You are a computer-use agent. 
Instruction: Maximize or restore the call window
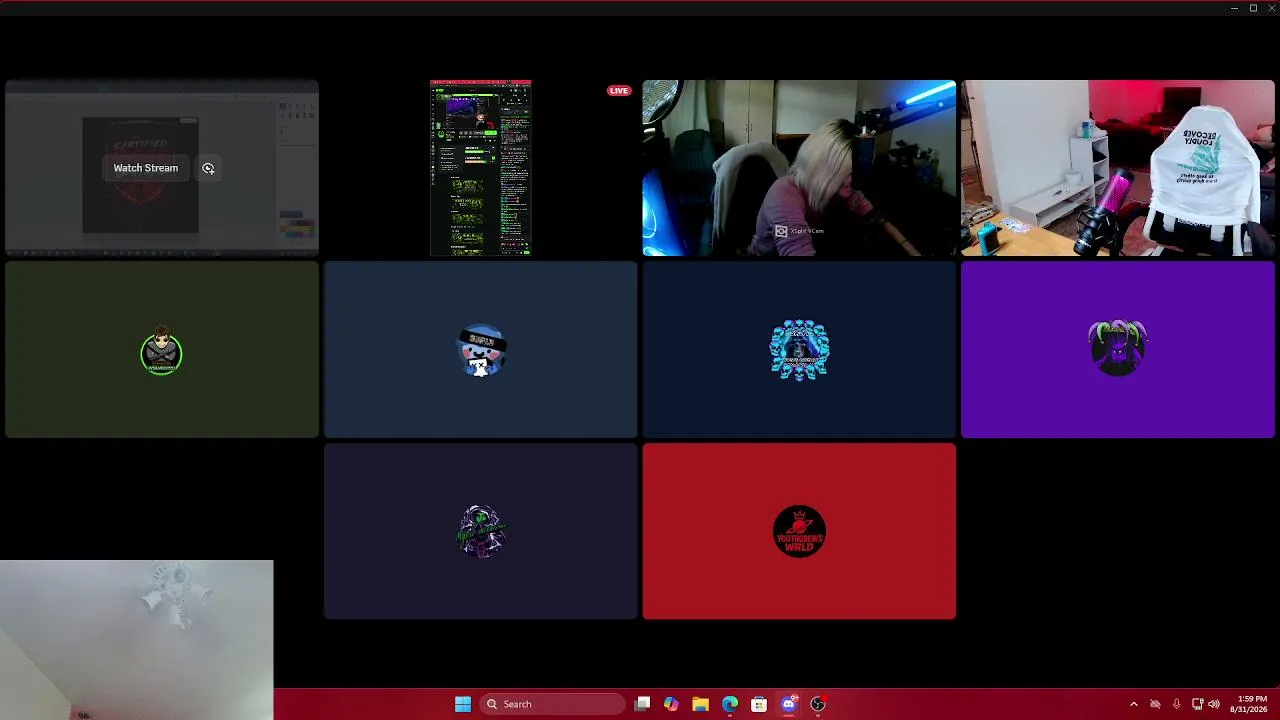click(1253, 8)
